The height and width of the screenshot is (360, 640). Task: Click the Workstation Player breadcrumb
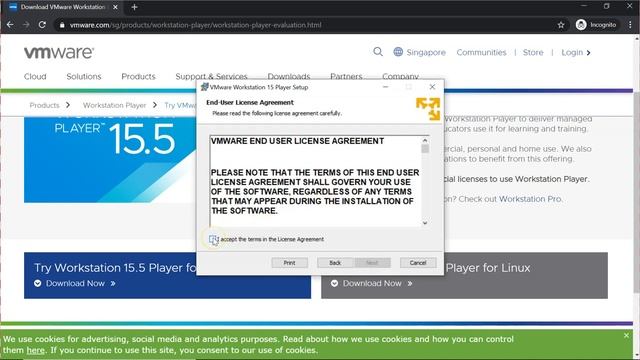coord(114,105)
